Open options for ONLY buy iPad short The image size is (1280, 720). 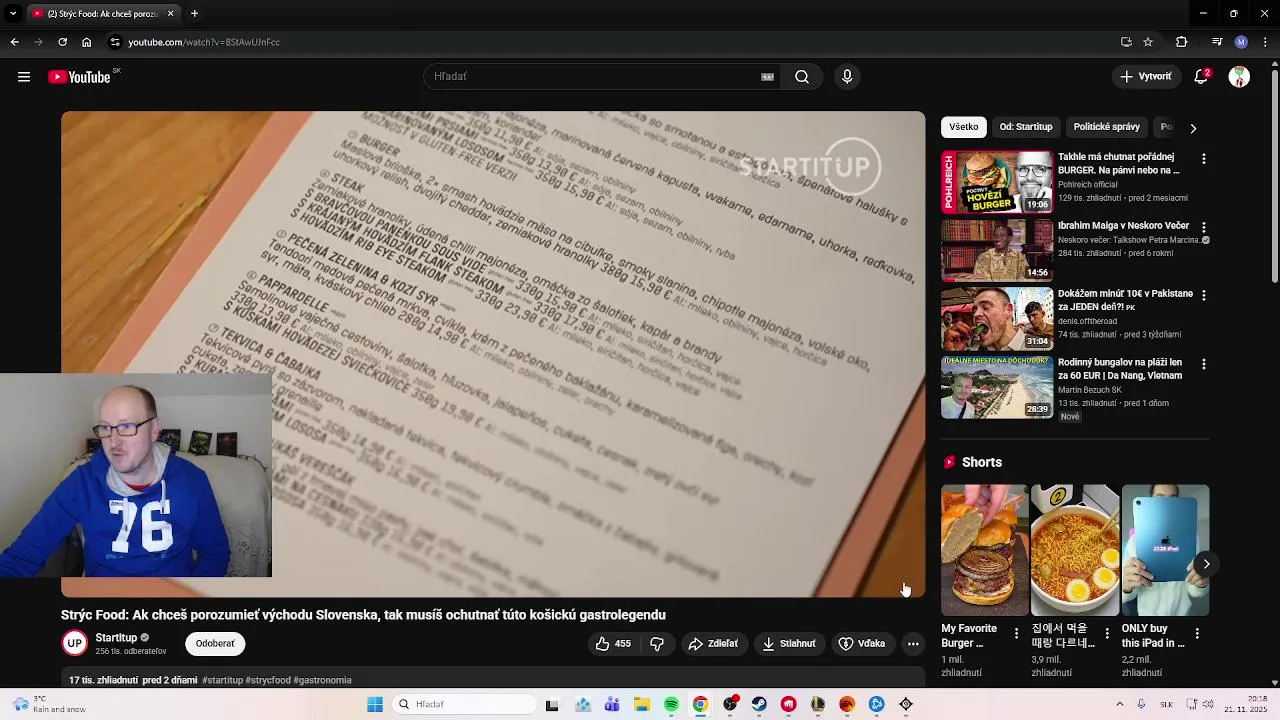1197,634
